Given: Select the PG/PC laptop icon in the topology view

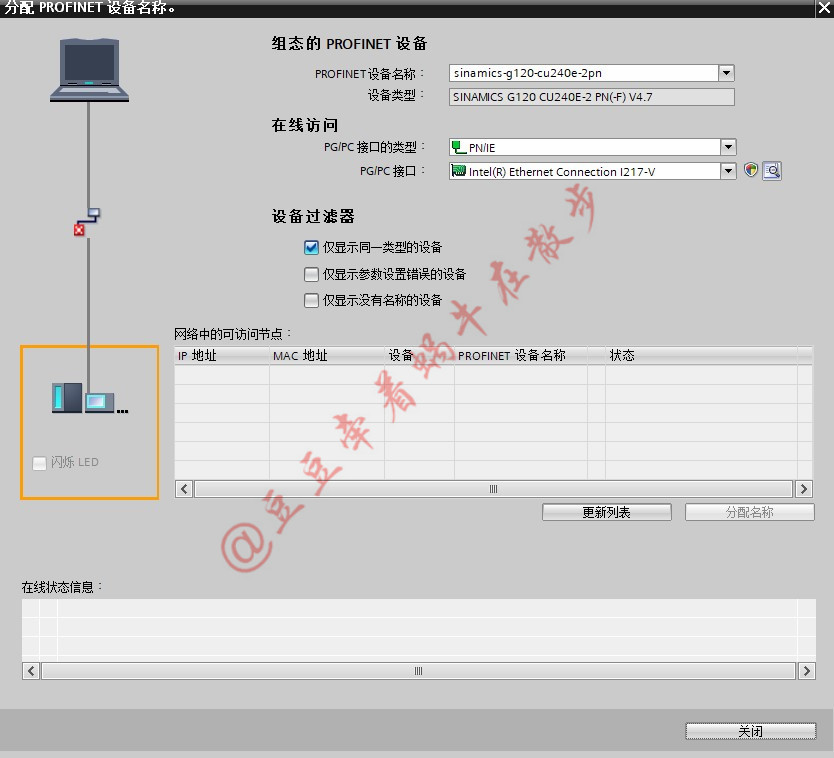Looking at the screenshot, I should 88,65.
